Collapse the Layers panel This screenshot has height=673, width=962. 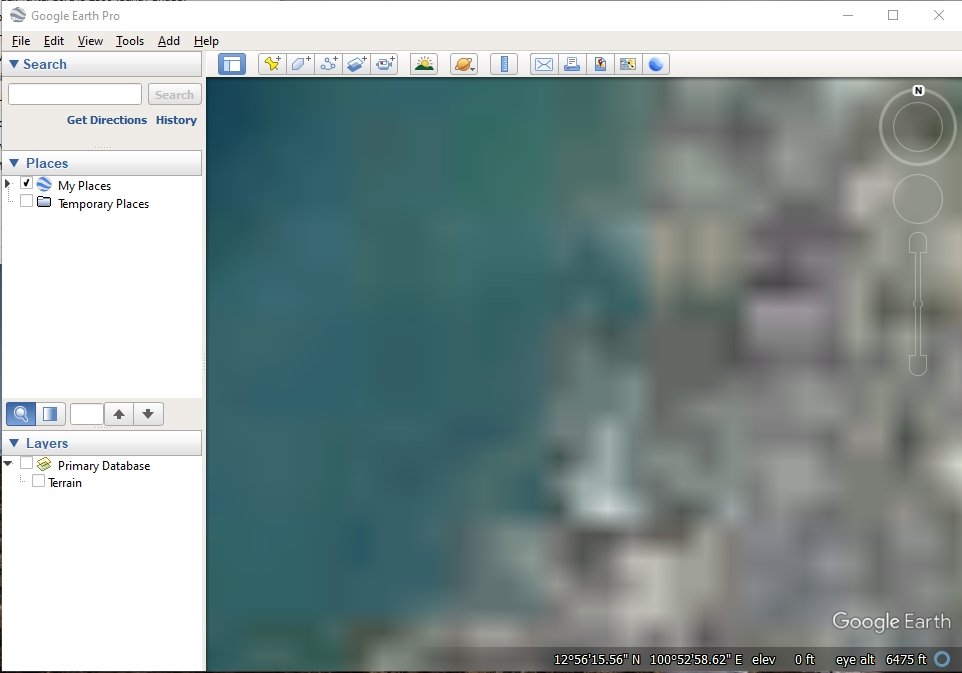pyautogui.click(x=14, y=442)
